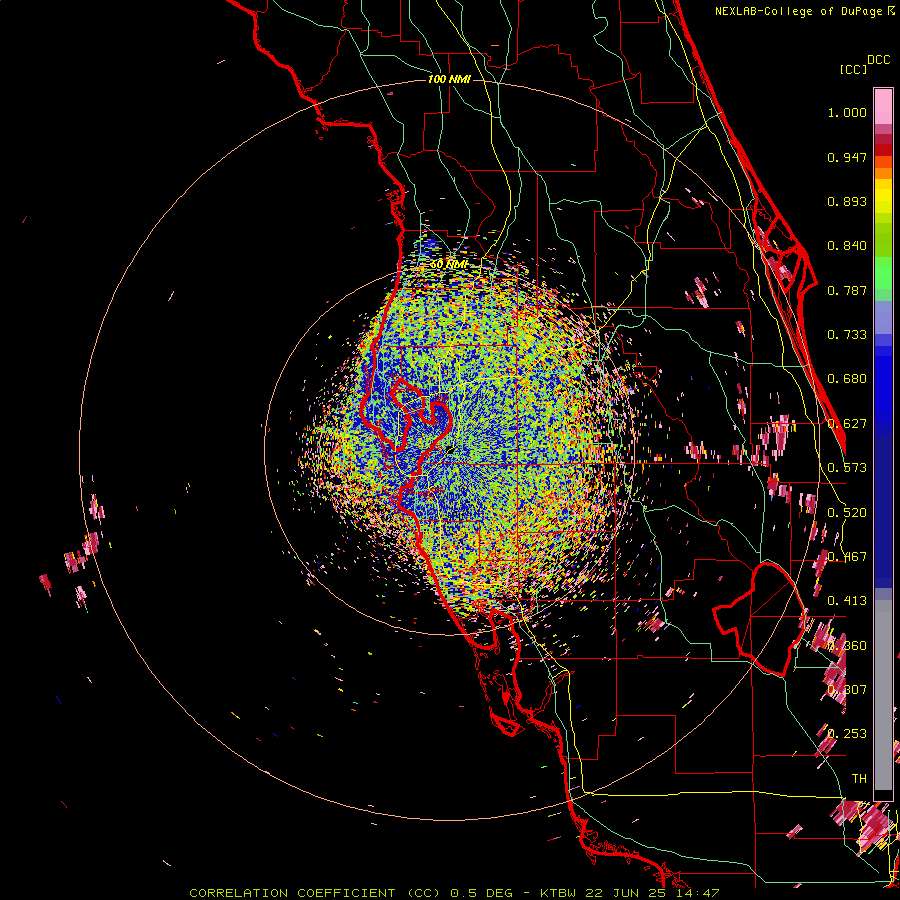Click the [CC] legend header
900x900 pixels.
point(853,69)
